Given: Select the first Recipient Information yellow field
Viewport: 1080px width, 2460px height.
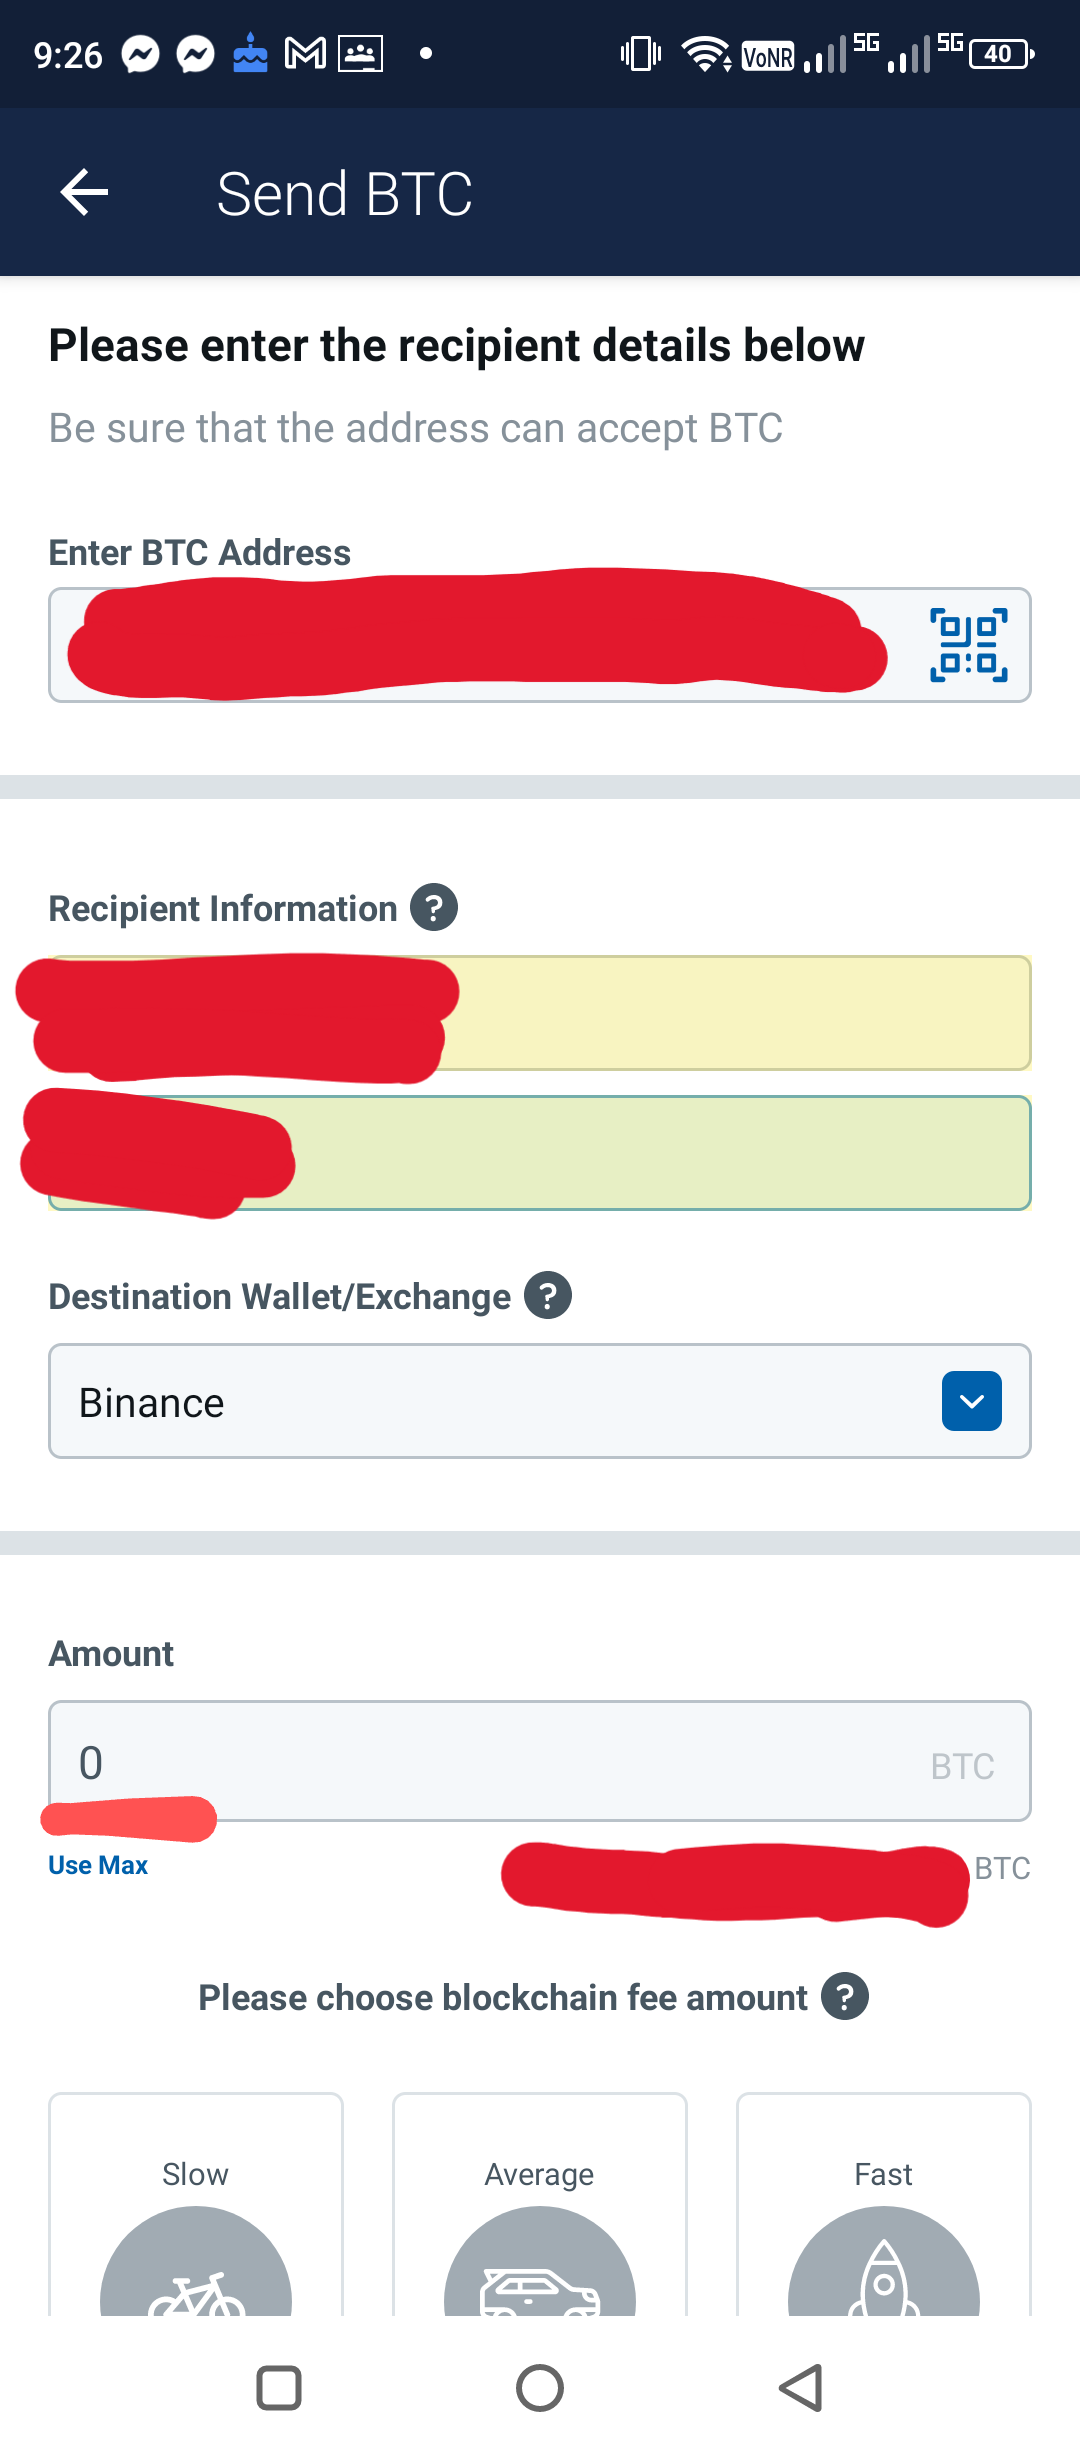Looking at the screenshot, I should (540, 1013).
